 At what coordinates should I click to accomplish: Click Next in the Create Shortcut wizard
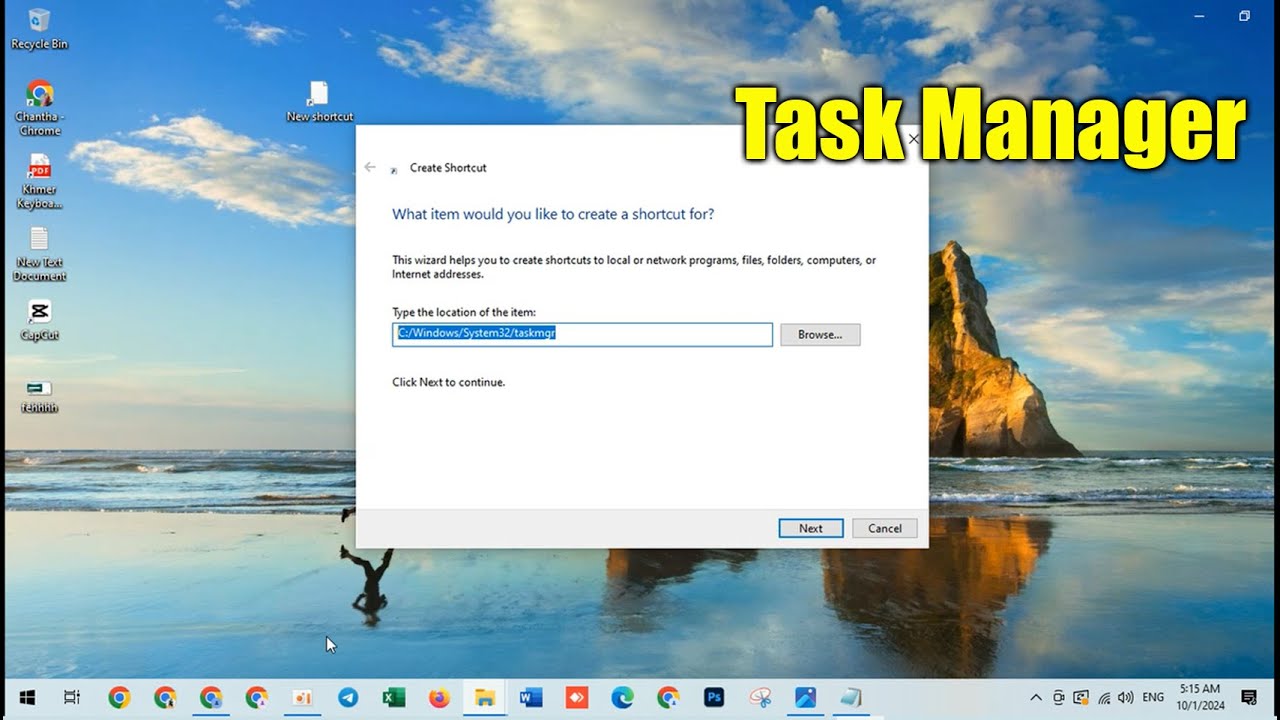pyautogui.click(x=811, y=528)
